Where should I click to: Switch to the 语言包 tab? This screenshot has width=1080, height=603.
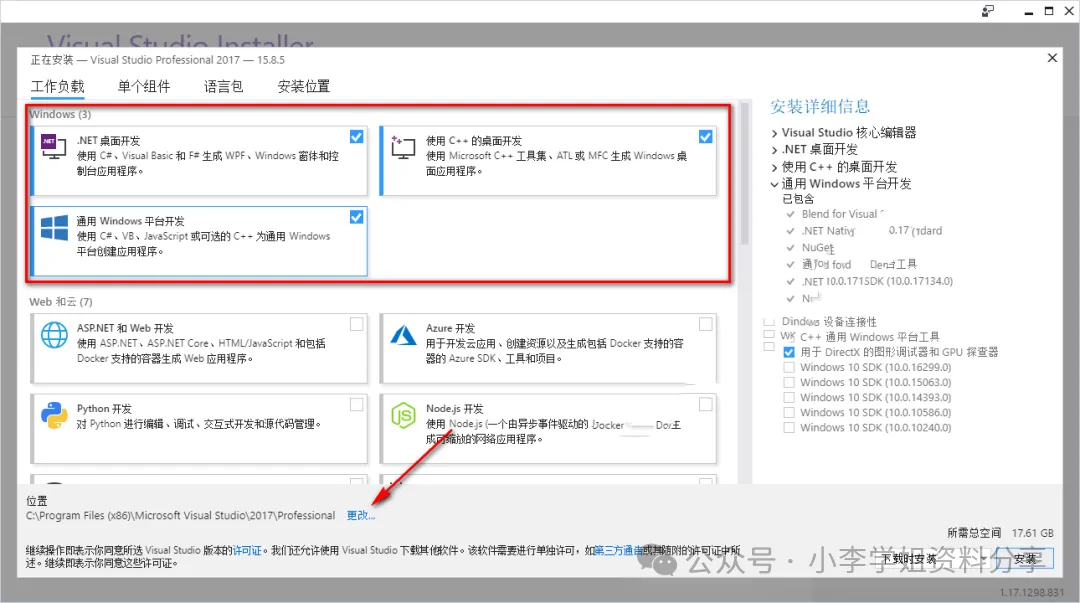click(x=223, y=87)
